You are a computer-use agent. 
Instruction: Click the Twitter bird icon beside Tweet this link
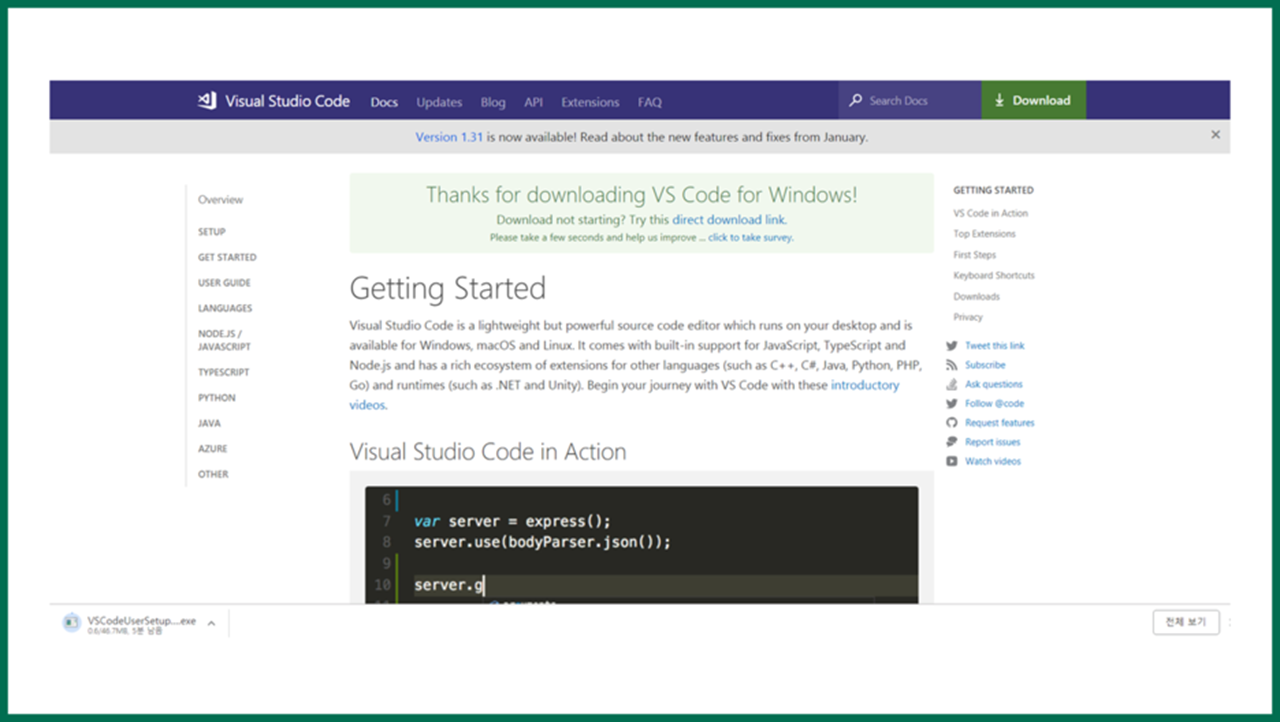pyautogui.click(x=952, y=346)
